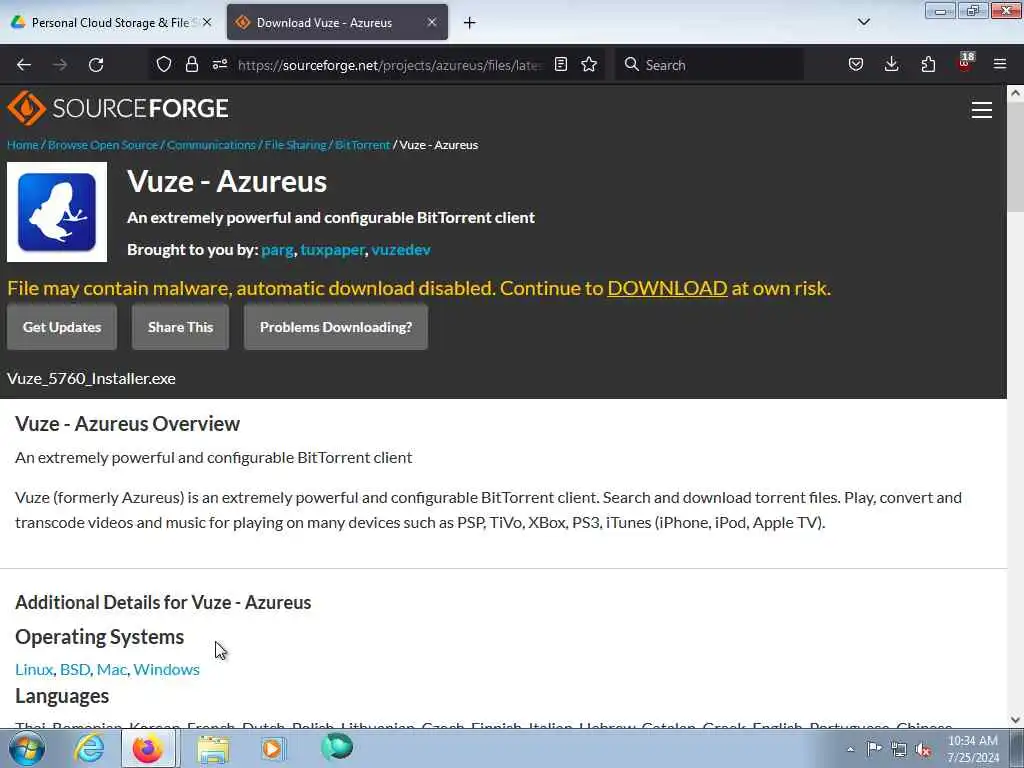Viewport: 1024px width, 768px height.
Task: Open the Mac operating system link
Action: pos(112,669)
